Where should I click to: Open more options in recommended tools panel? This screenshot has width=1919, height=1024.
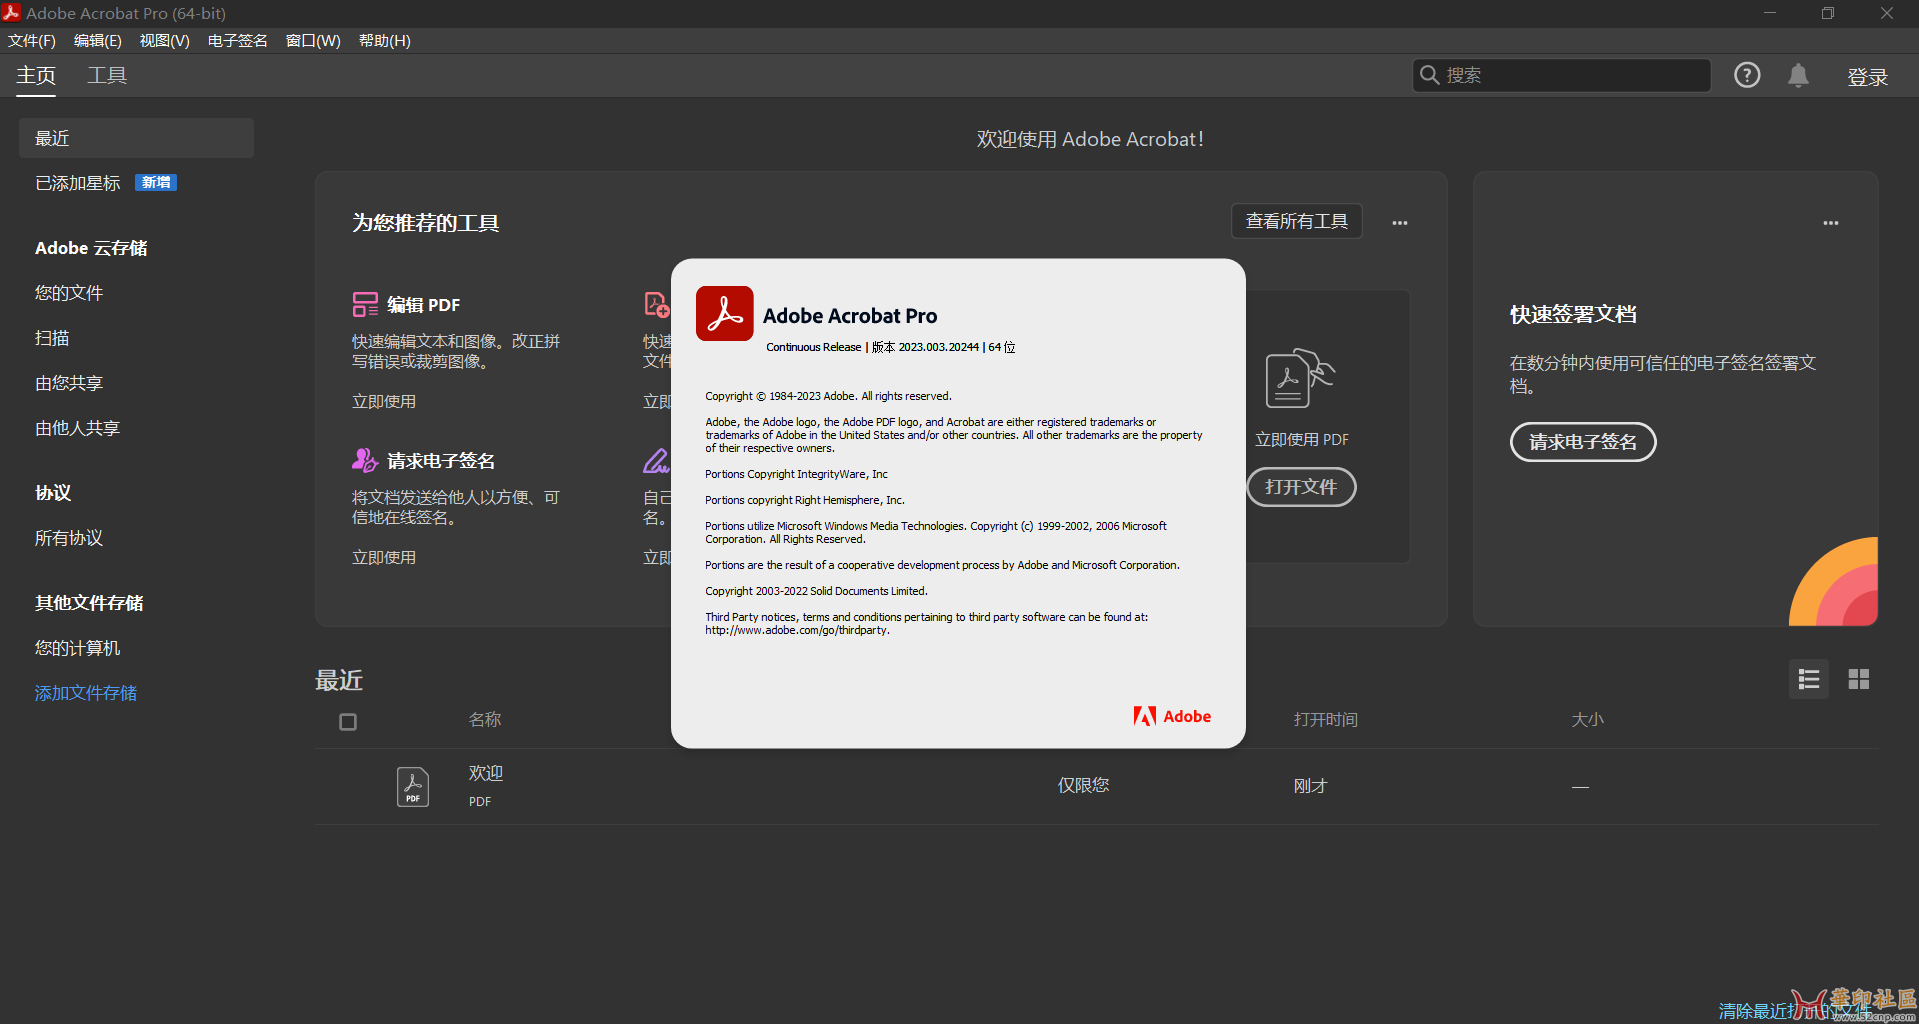[1399, 223]
